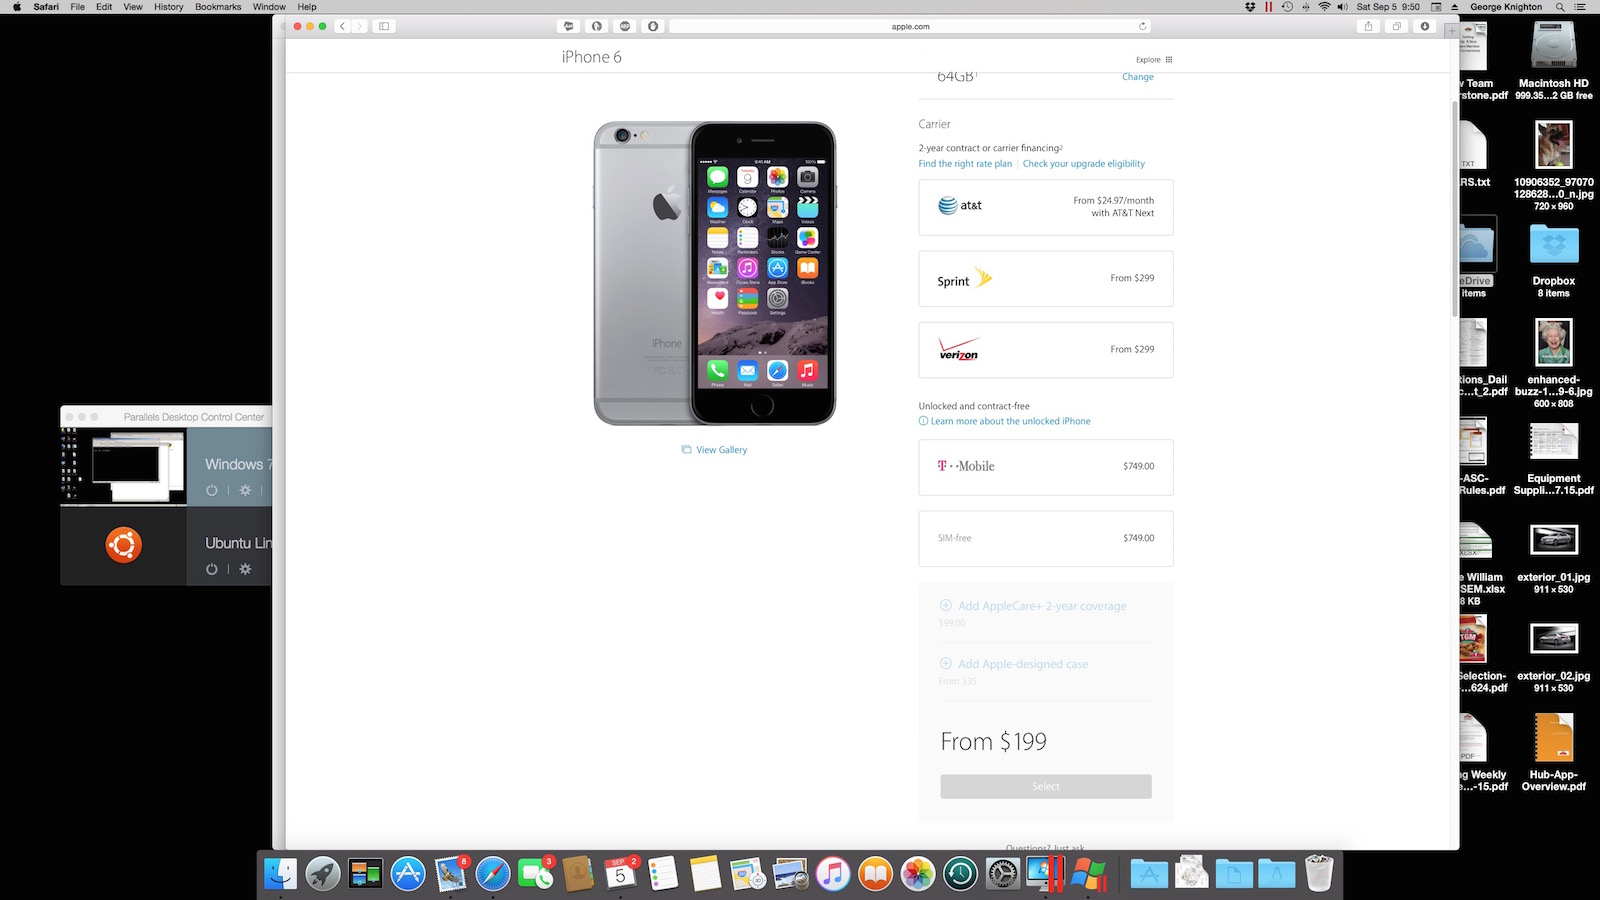The image size is (1600, 900).
Task: Open Spotlight search
Action: coord(1560,7)
